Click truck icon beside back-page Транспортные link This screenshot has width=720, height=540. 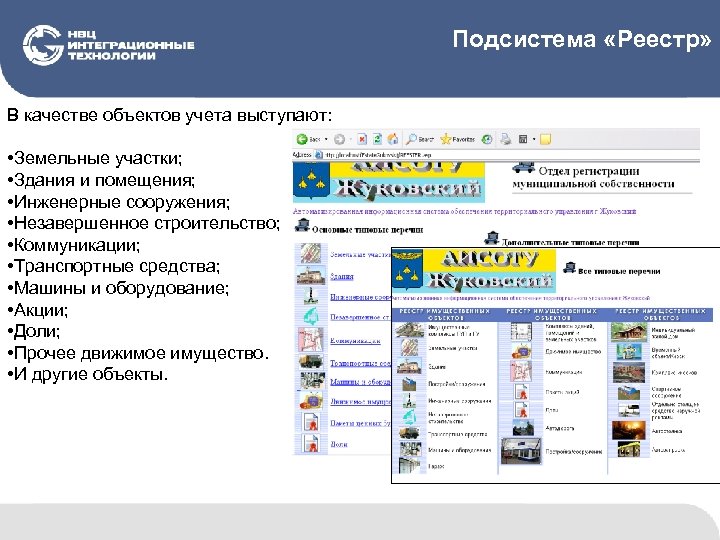[311, 362]
